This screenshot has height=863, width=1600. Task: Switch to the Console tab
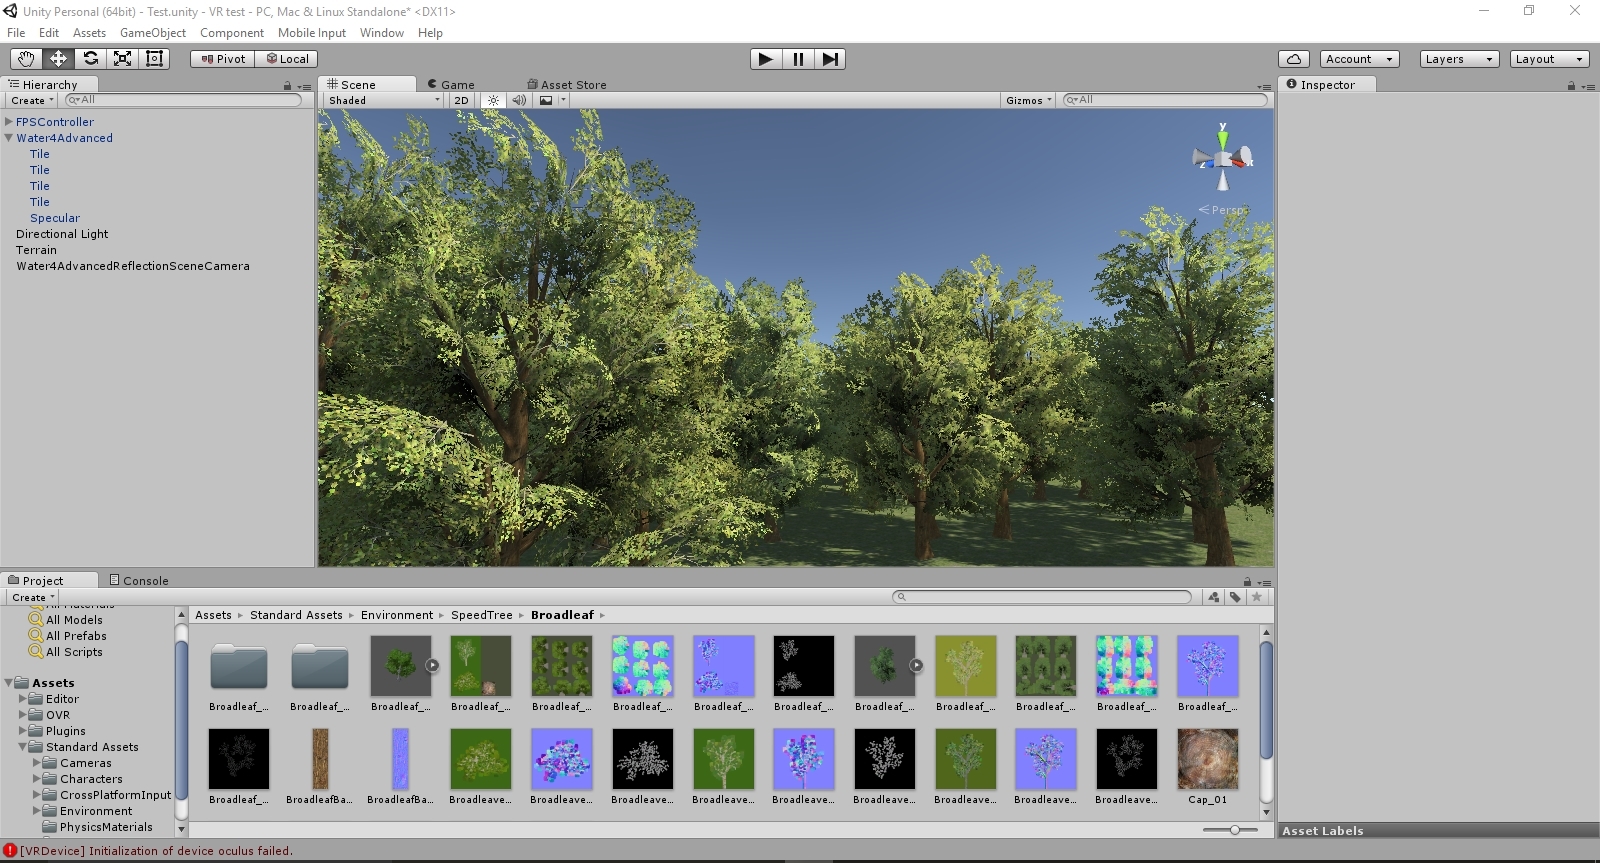[x=139, y=581]
